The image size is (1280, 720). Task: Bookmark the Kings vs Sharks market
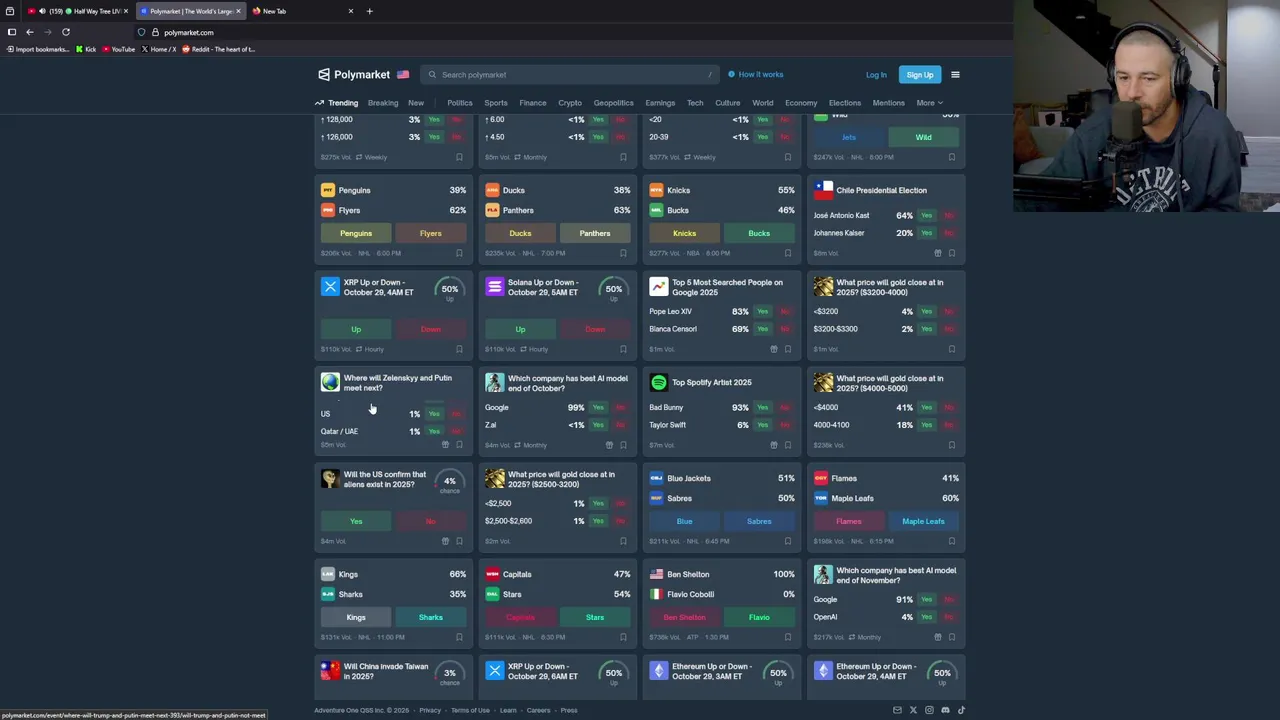tap(459, 637)
